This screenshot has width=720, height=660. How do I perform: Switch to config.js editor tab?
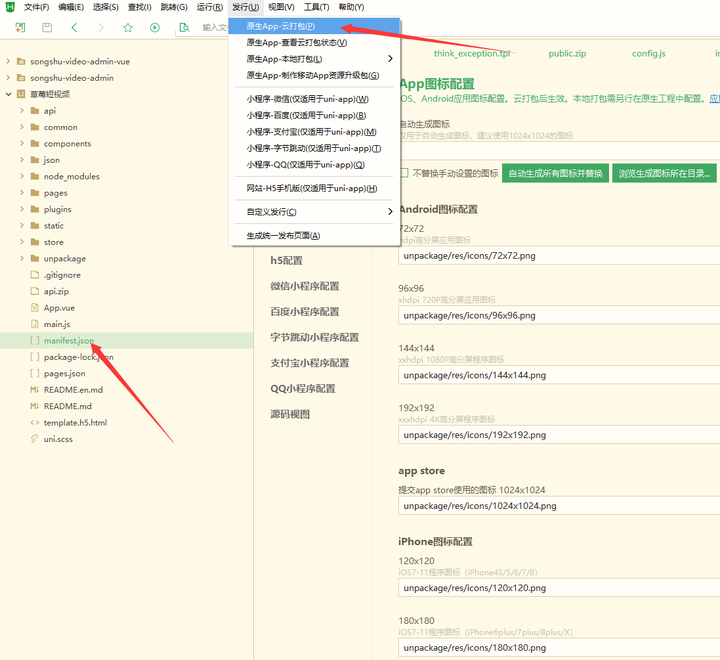[x=648, y=54]
